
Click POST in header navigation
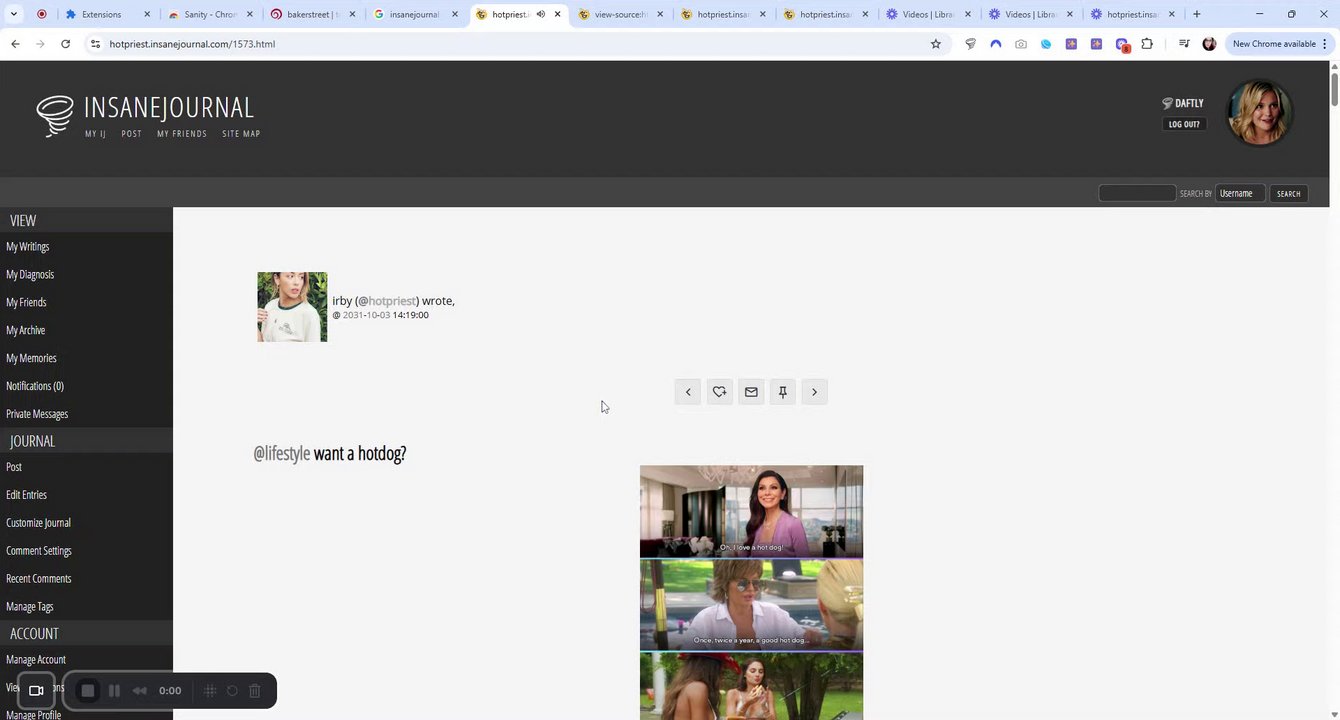point(131,134)
